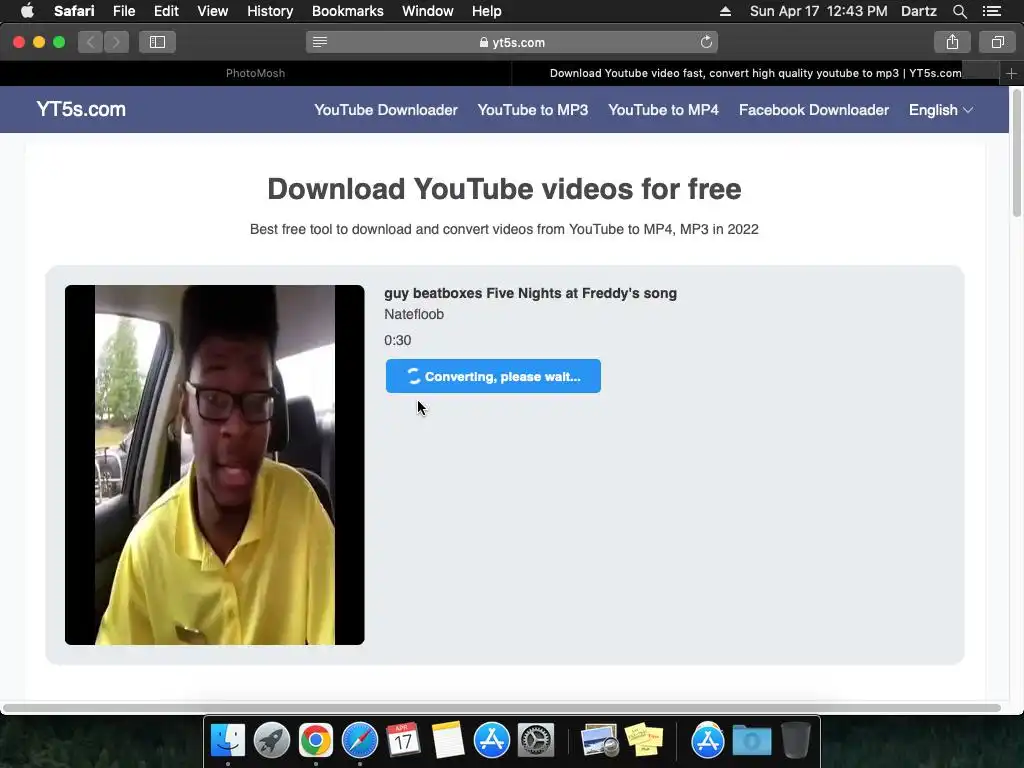Open the blue Downloads folder in Dock
Screen dimensions: 1024x768
click(752, 741)
